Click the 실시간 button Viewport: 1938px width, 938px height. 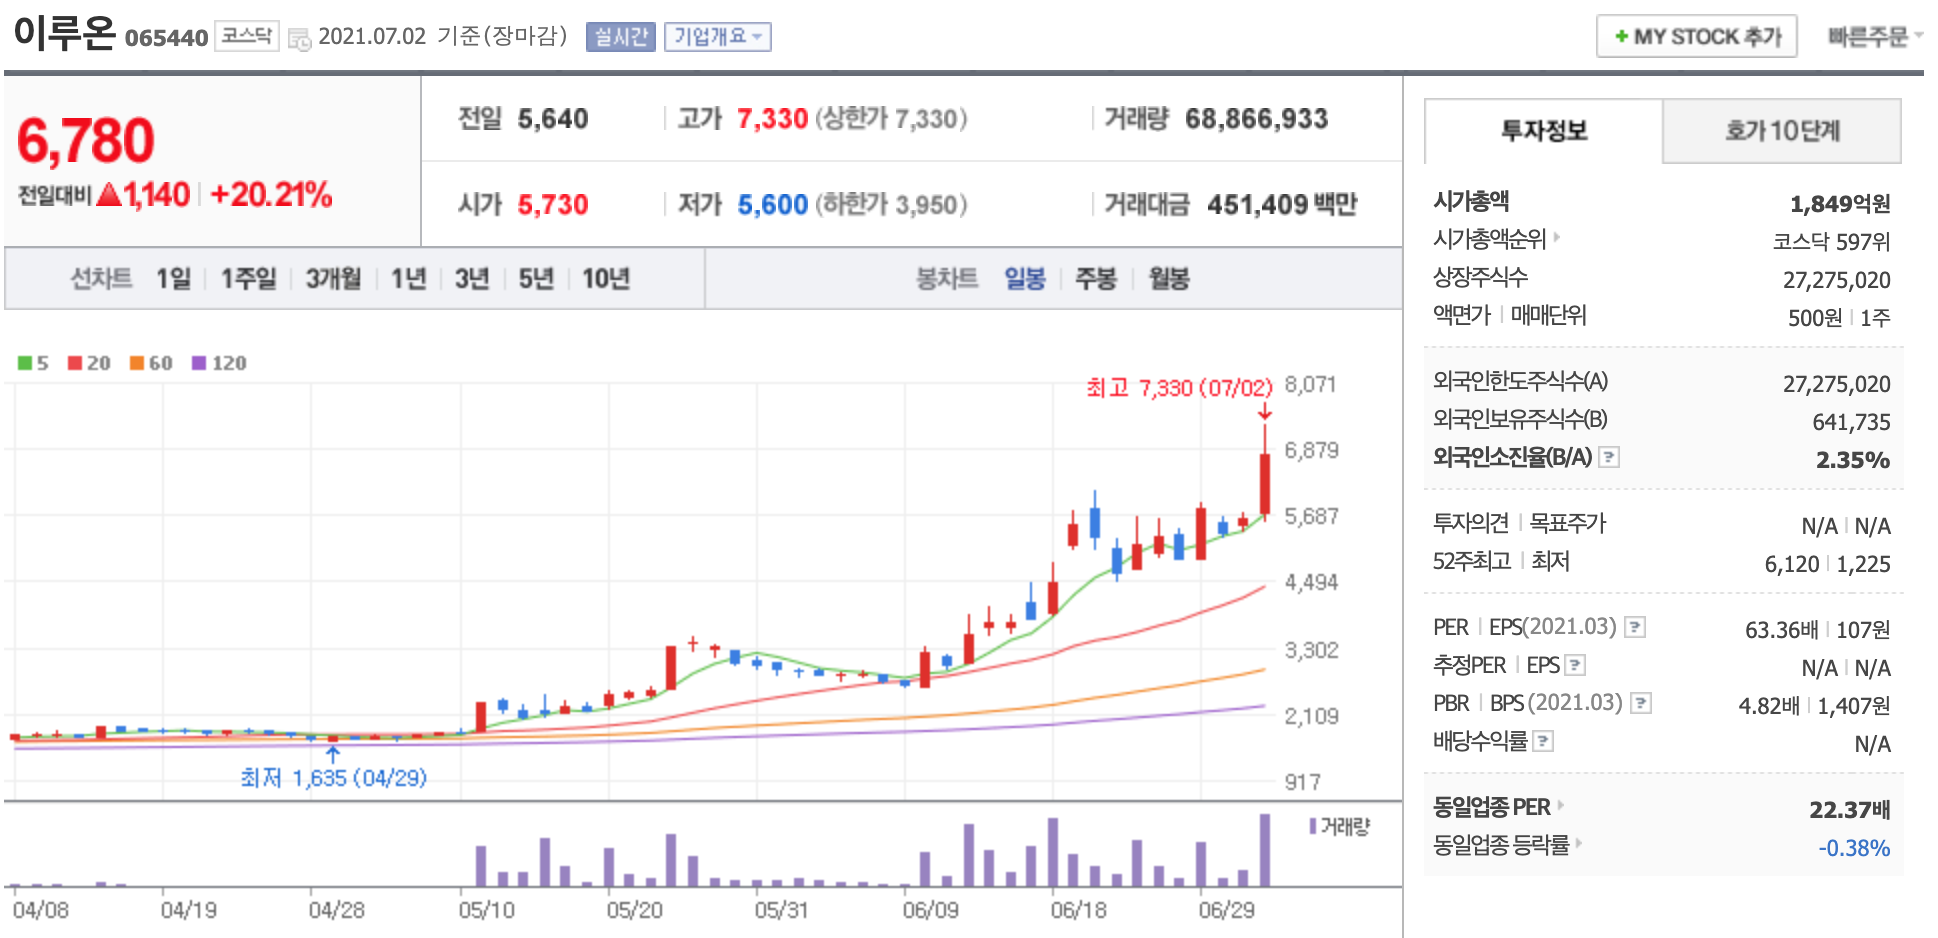(x=620, y=37)
